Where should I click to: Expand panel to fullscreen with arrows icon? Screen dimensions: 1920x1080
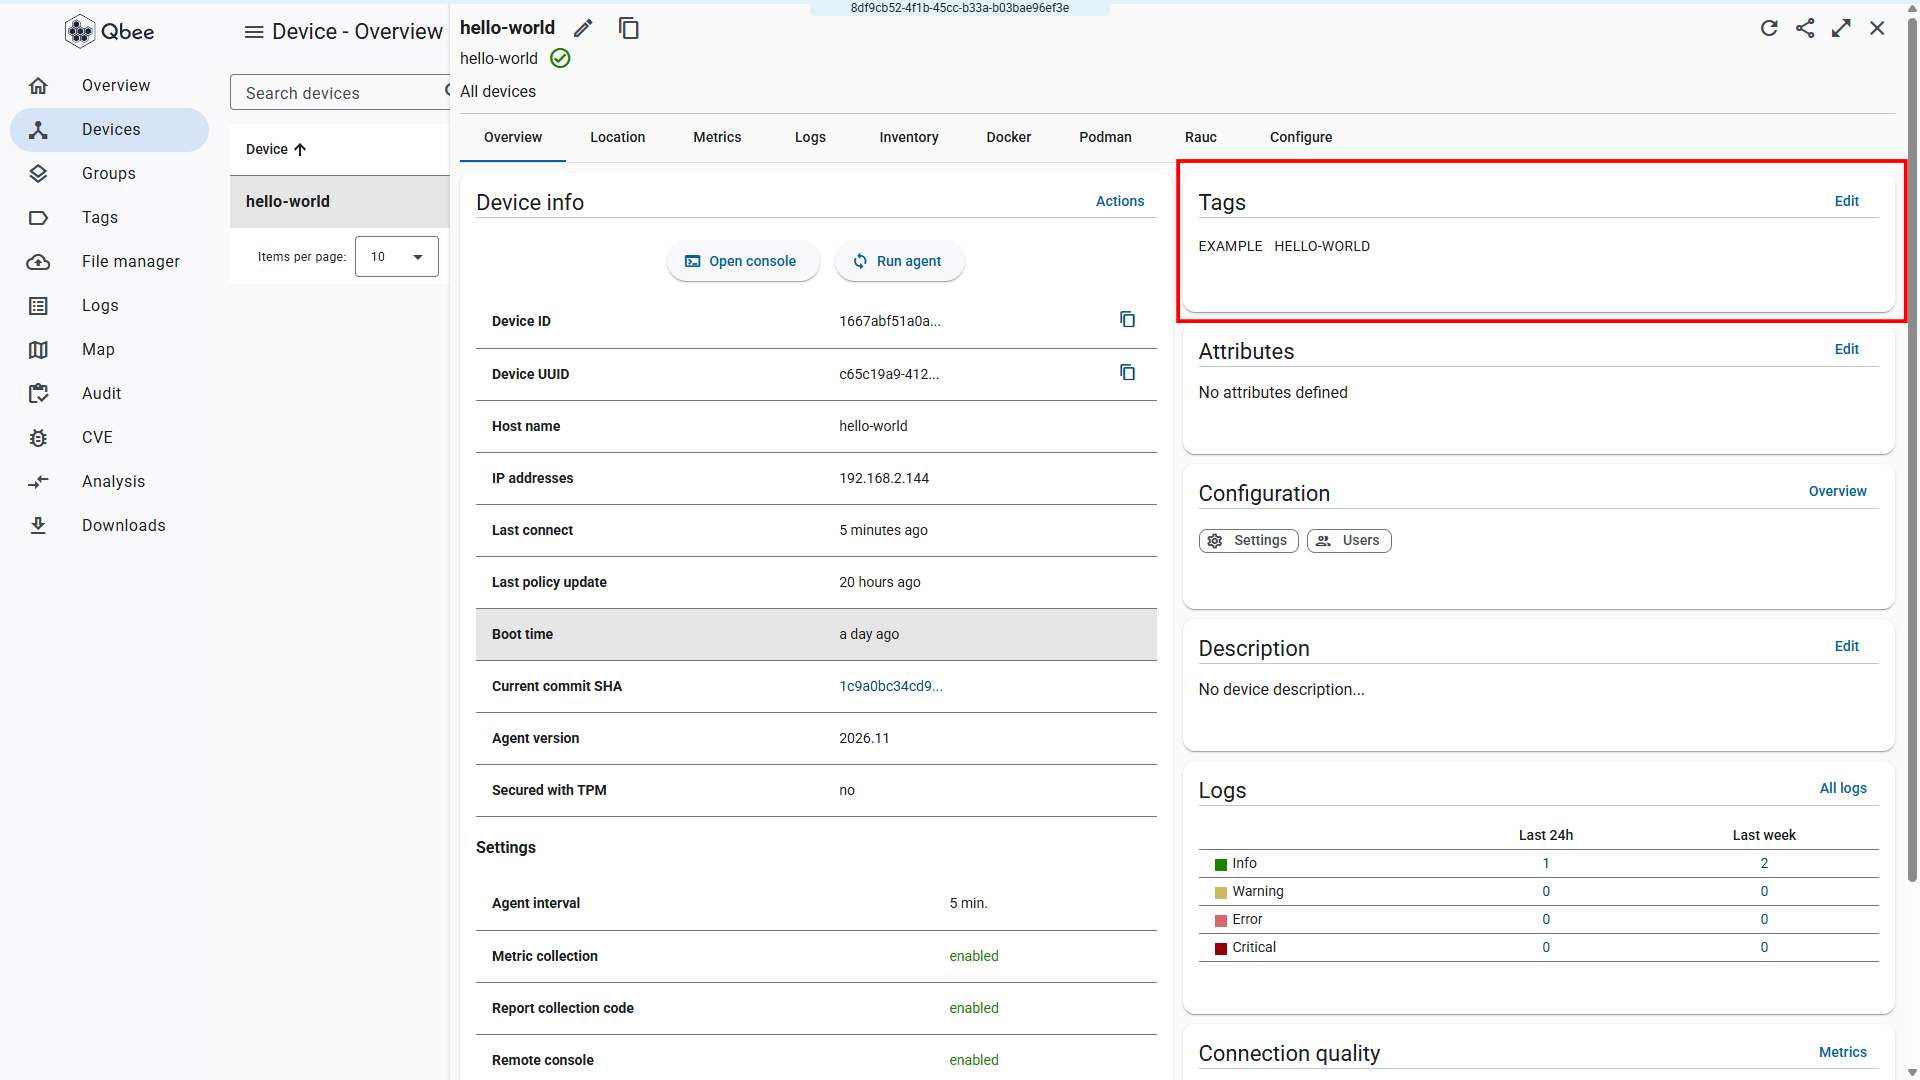1841,28
